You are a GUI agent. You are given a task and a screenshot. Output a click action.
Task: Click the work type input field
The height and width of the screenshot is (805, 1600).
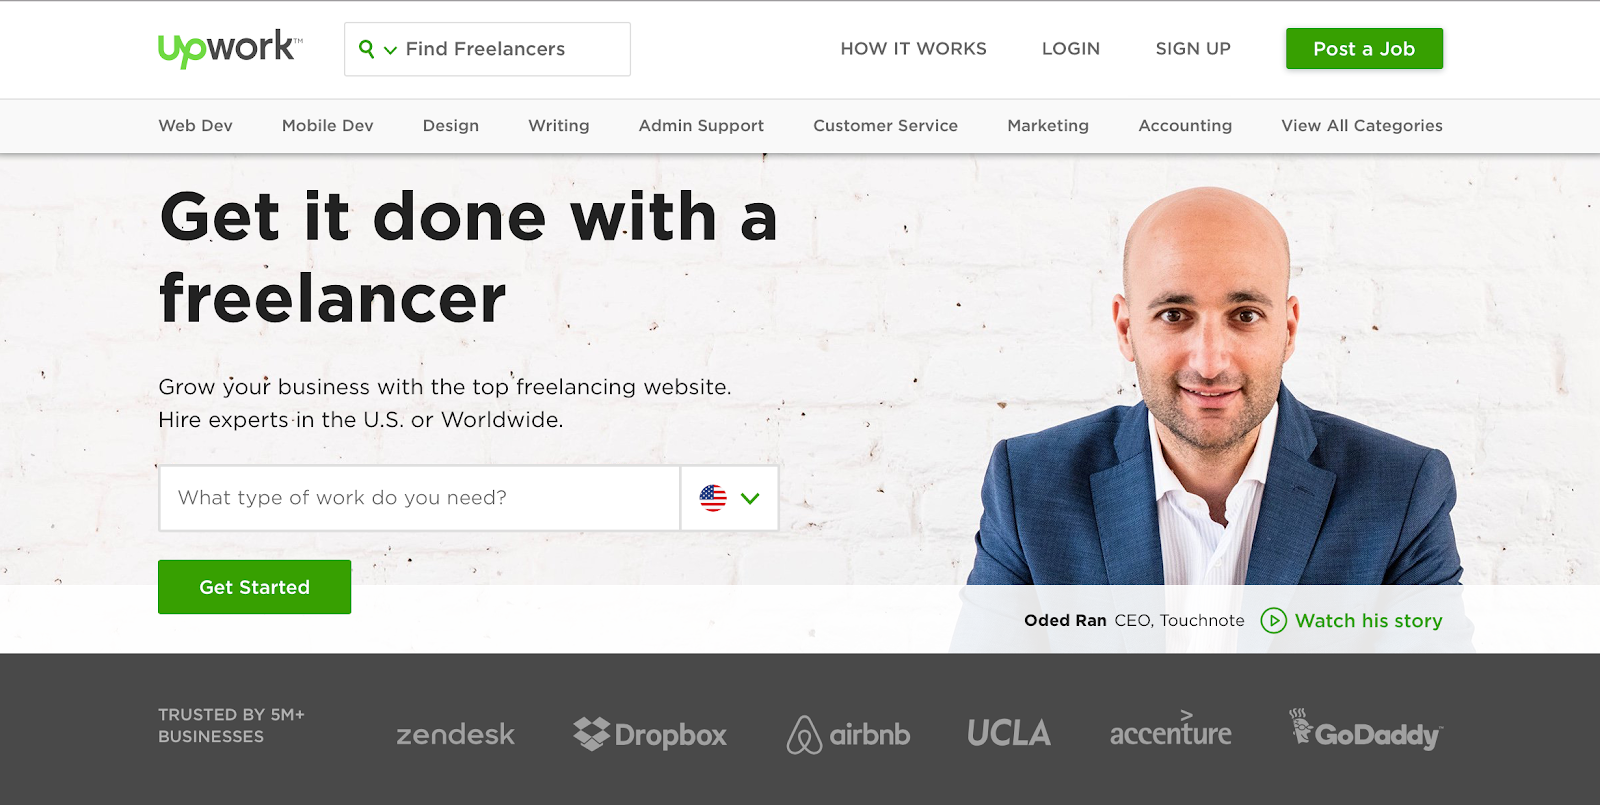(420, 498)
